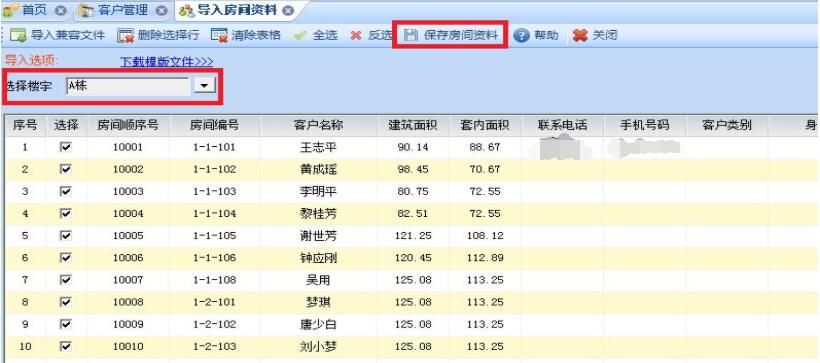820x363 pixels.
Task: Click the 保存房间资料 button label
Action: 461,36
